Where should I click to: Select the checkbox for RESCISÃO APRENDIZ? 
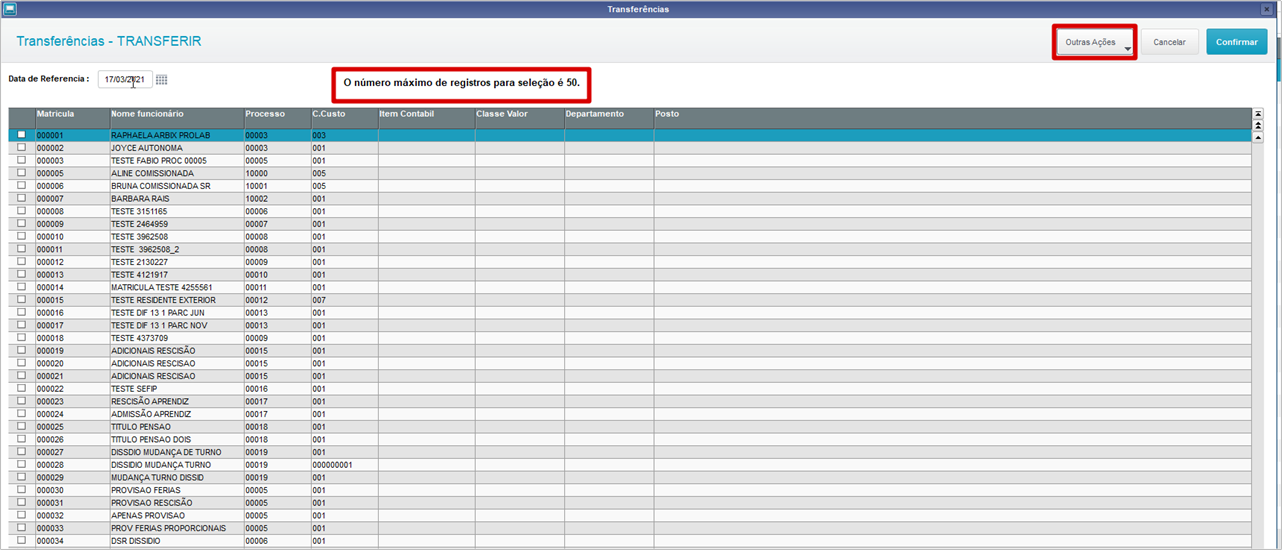21,401
